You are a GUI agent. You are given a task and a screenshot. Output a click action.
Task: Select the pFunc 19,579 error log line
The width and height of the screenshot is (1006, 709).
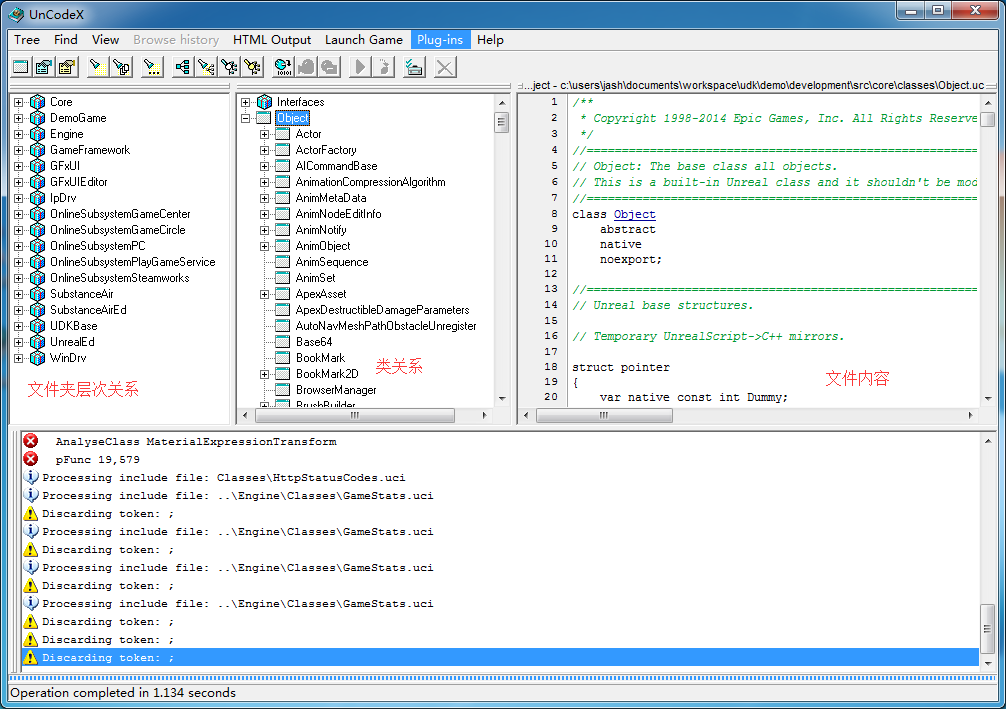97,460
